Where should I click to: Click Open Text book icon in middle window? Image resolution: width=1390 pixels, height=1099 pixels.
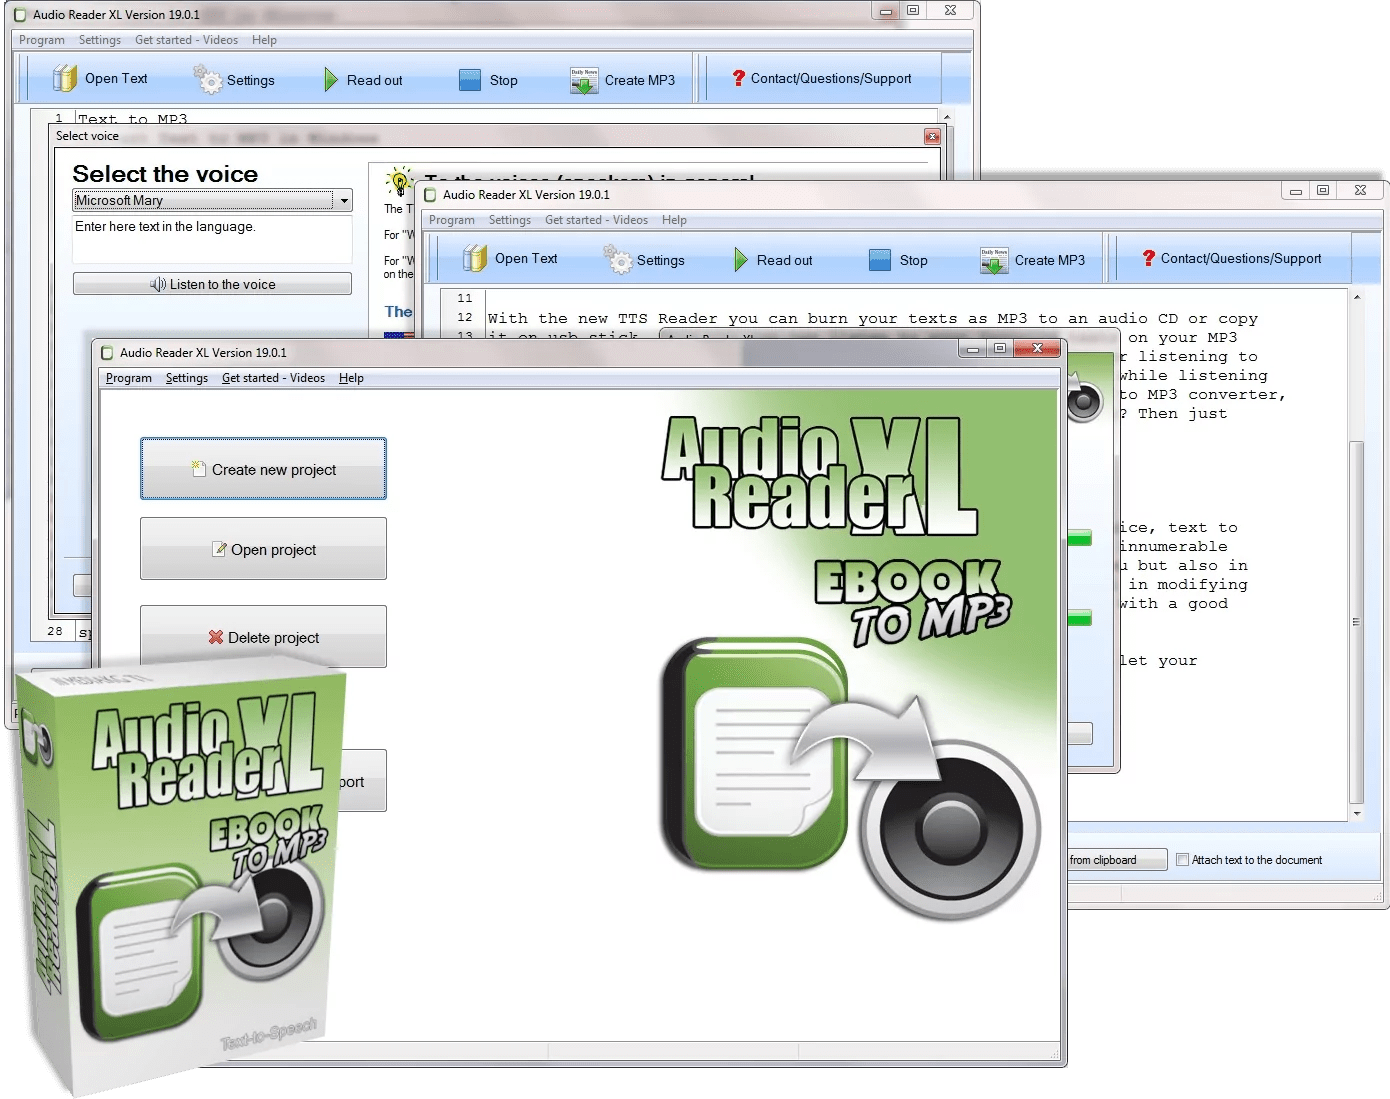tap(475, 258)
